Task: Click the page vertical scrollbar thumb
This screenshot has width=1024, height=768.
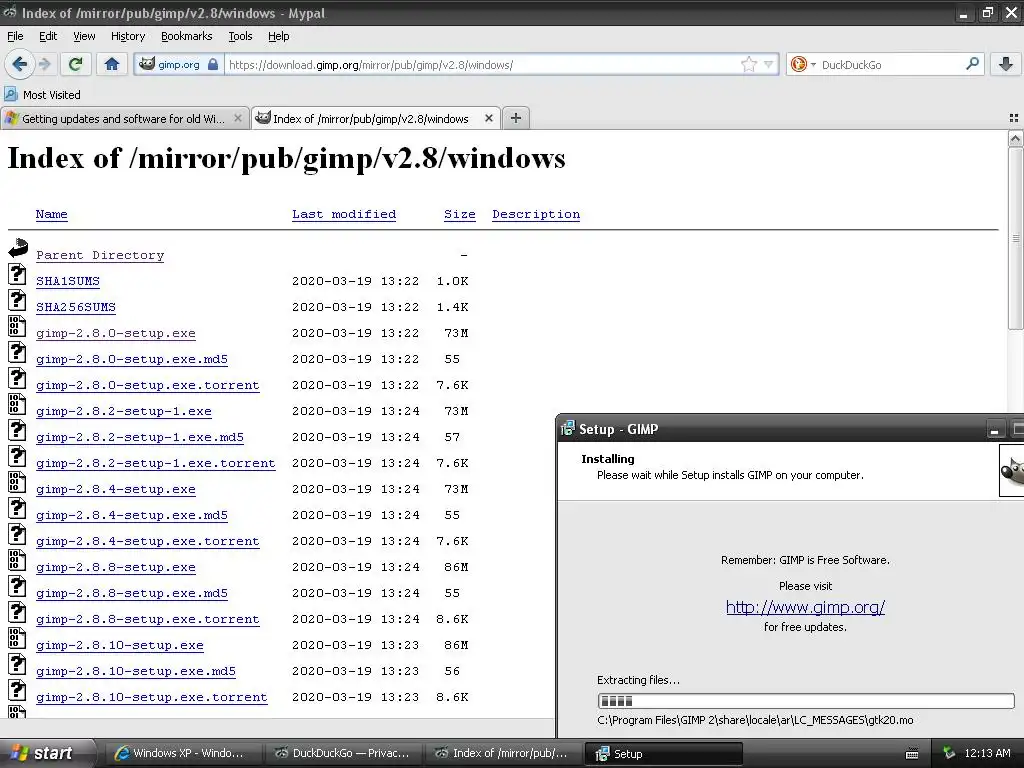Action: (1016, 238)
